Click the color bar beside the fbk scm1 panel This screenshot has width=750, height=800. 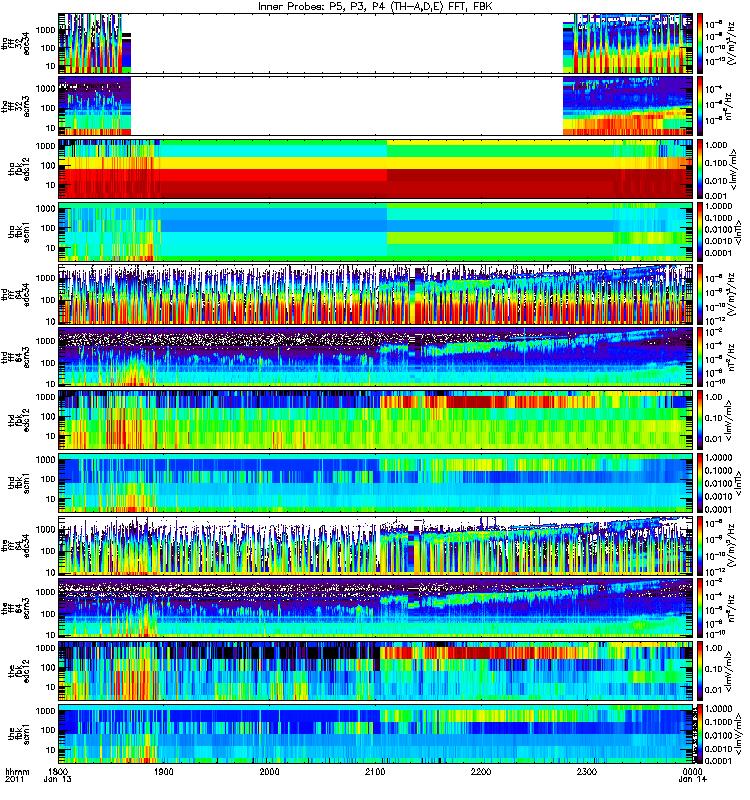699,734
